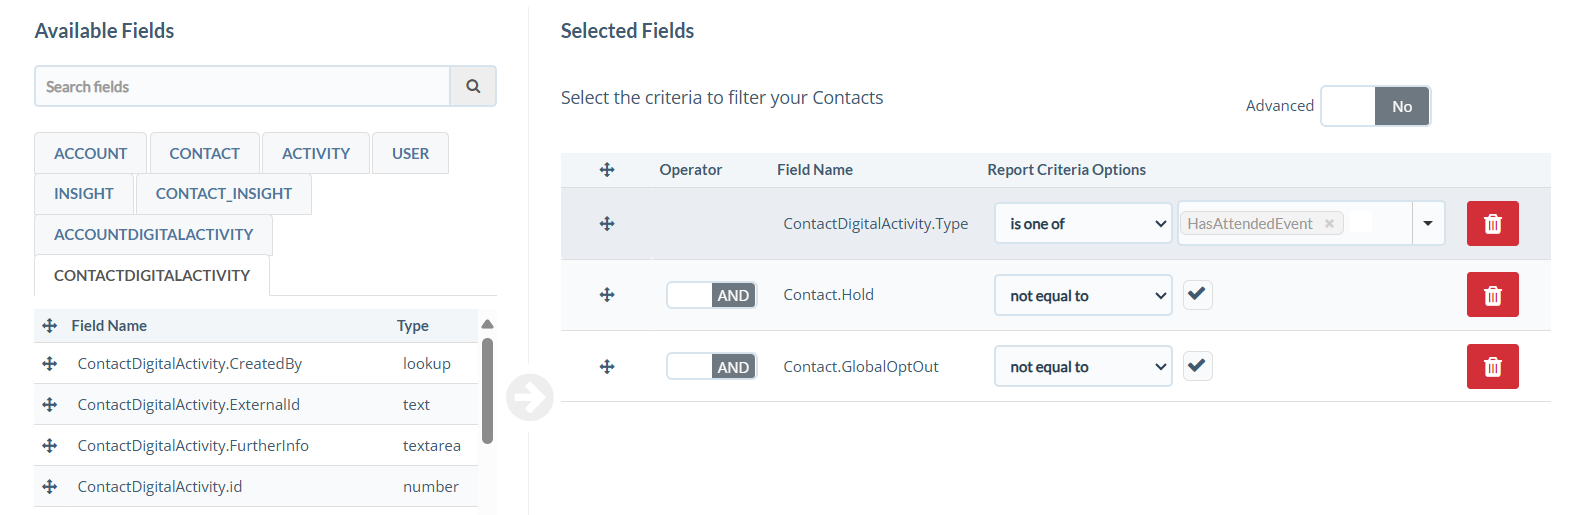Delete the Contact.Hold filter row
The width and height of the screenshot is (1587, 515).
(1492, 295)
